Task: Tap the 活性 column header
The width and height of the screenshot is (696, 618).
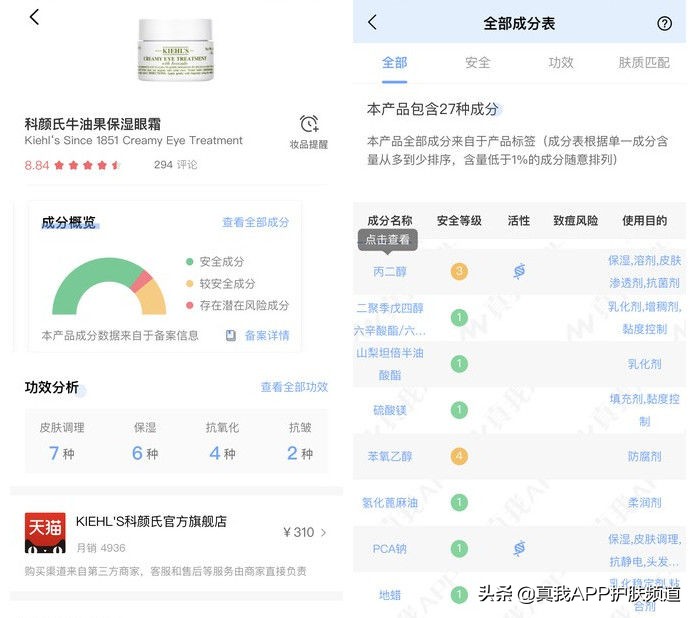Action: click(518, 220)
